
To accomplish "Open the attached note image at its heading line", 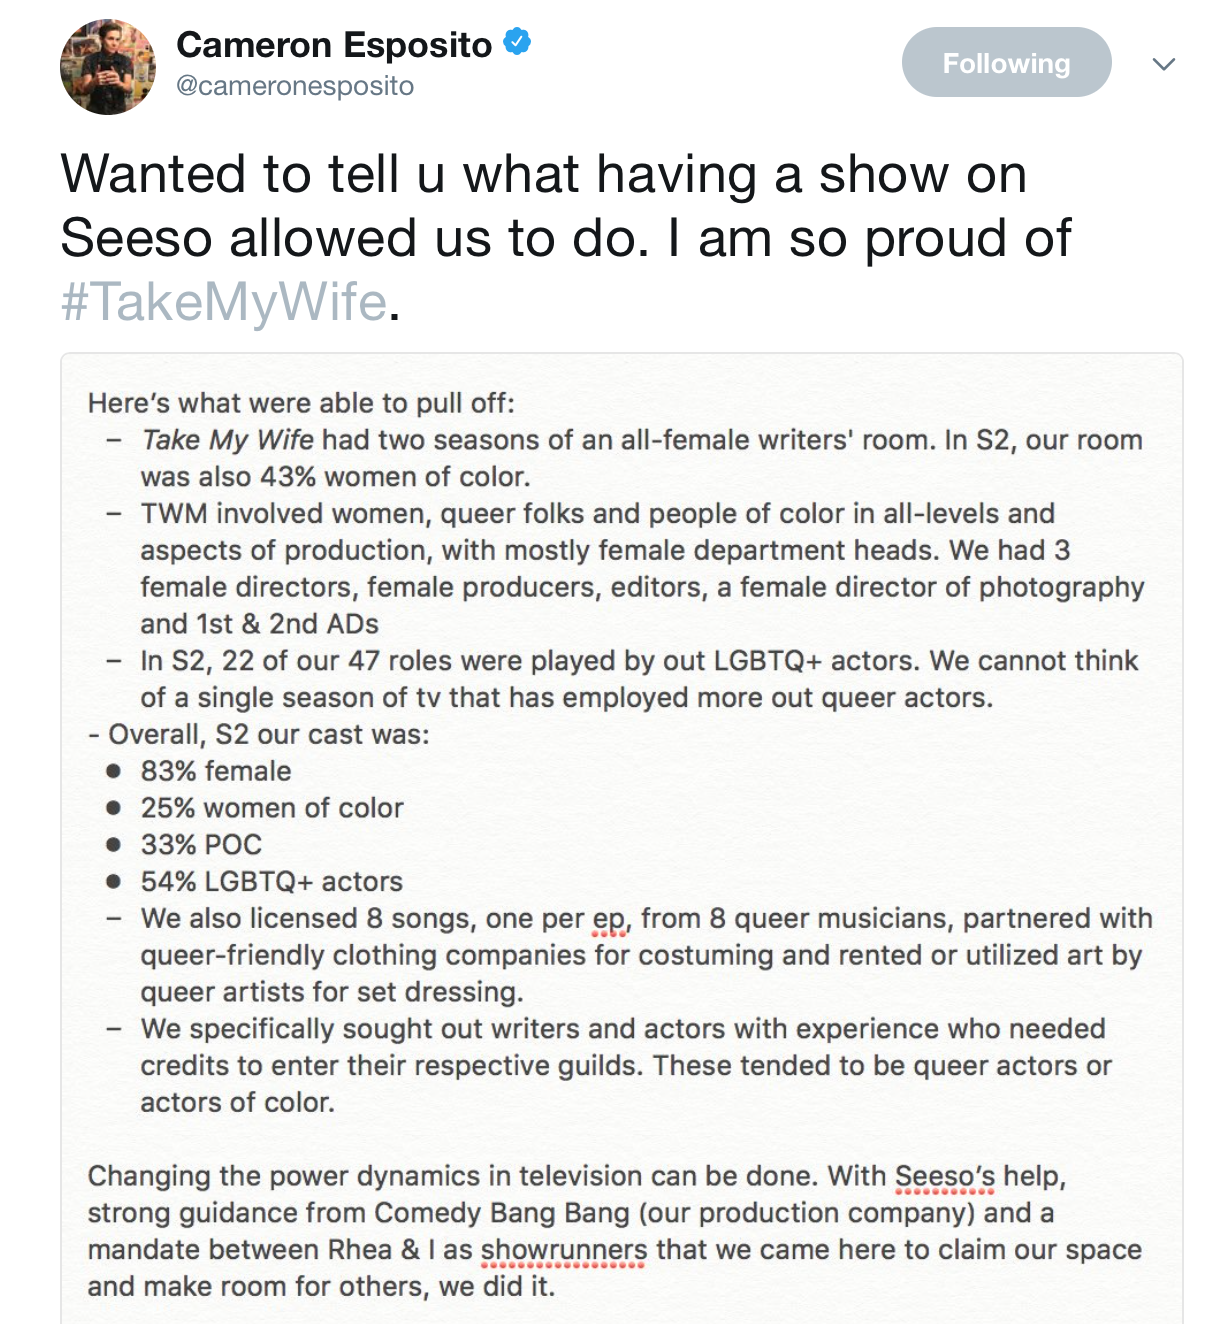I will [x=301, y=403].
